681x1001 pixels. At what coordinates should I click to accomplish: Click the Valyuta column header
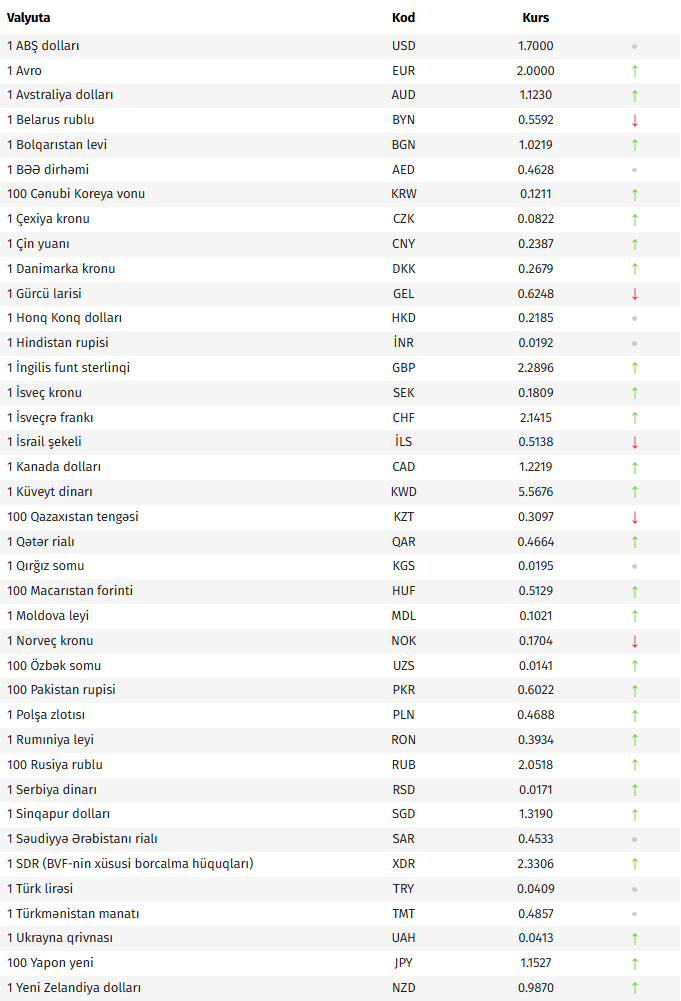tap(29, 18)
